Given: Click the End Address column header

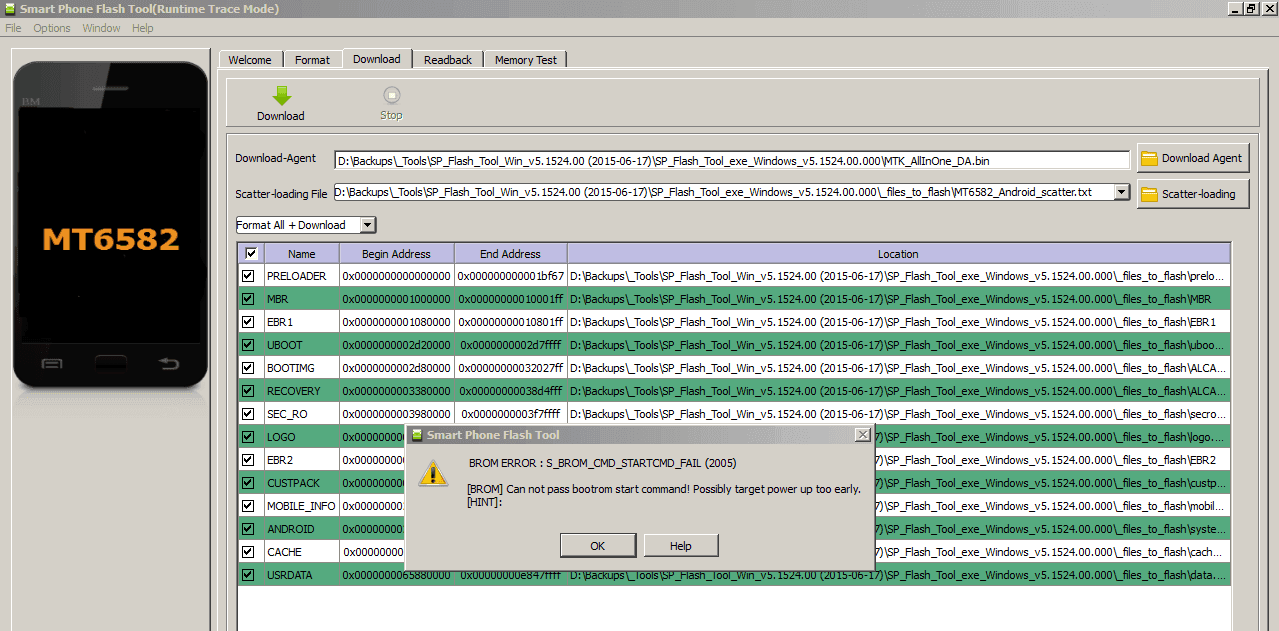Looking at the screenshot, I should [510, 254].
